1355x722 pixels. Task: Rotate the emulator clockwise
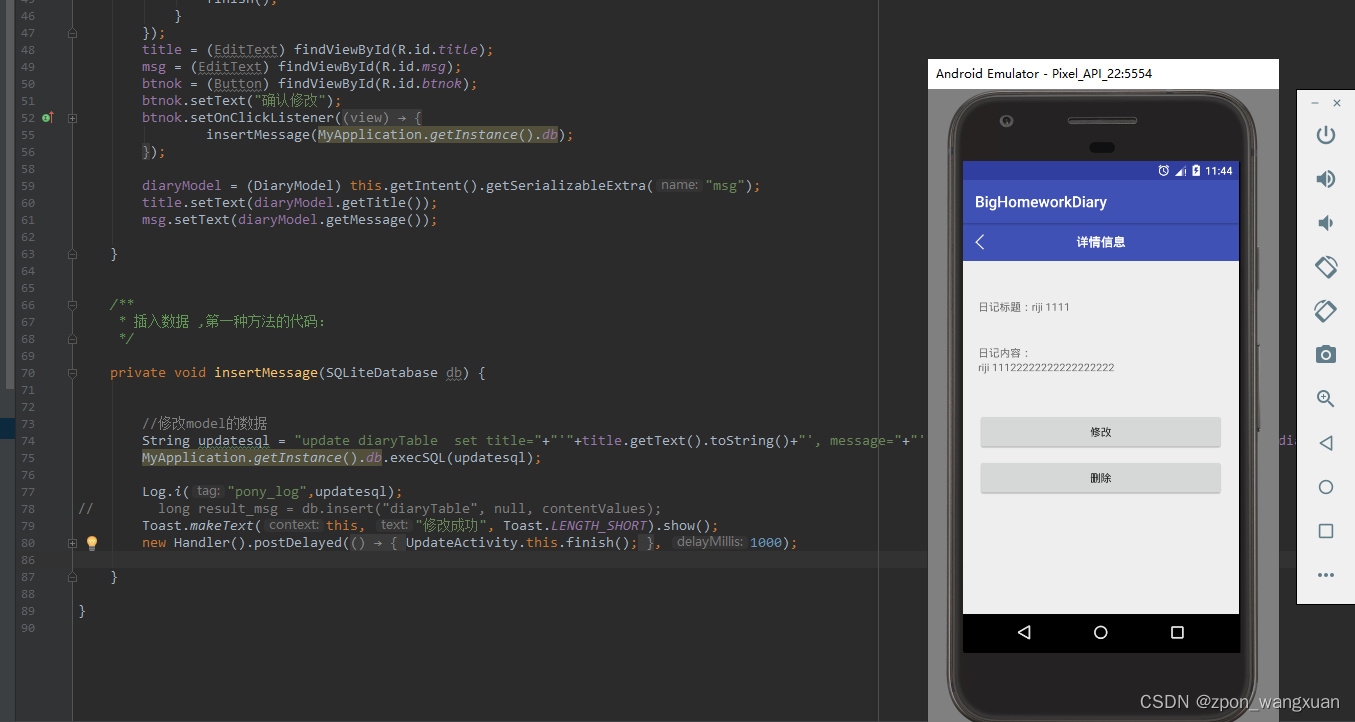[x=1325, y=311]
